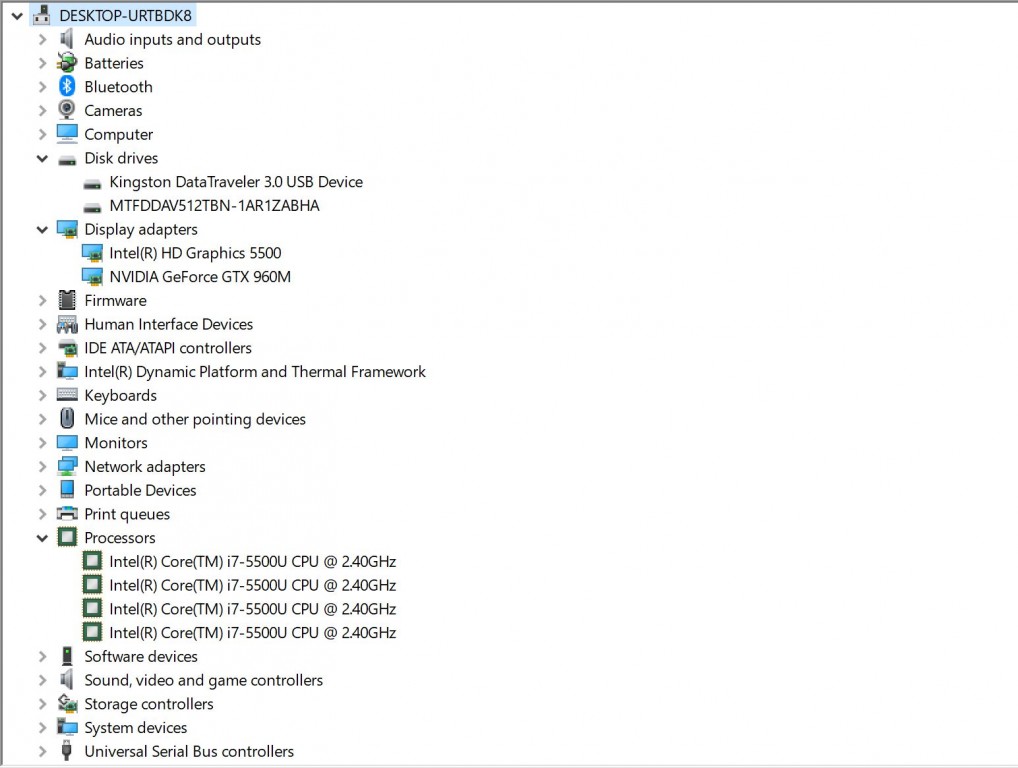Expand the Storage controllers arrow
The height and width of the screenshot is (768, 1018).
(x=42, y=704)
